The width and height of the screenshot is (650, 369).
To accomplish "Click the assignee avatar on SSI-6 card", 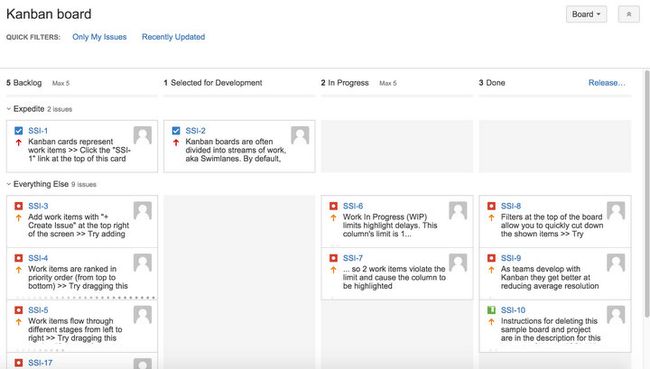I will [458, 211].
